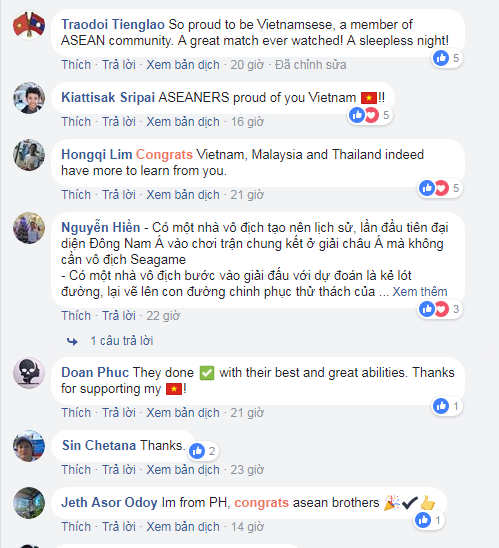Translate Jeth Asor Odoy's comment with 'Xem bản dịch'
This screenshot has width=499, height=548.
(x=183, y=526)
